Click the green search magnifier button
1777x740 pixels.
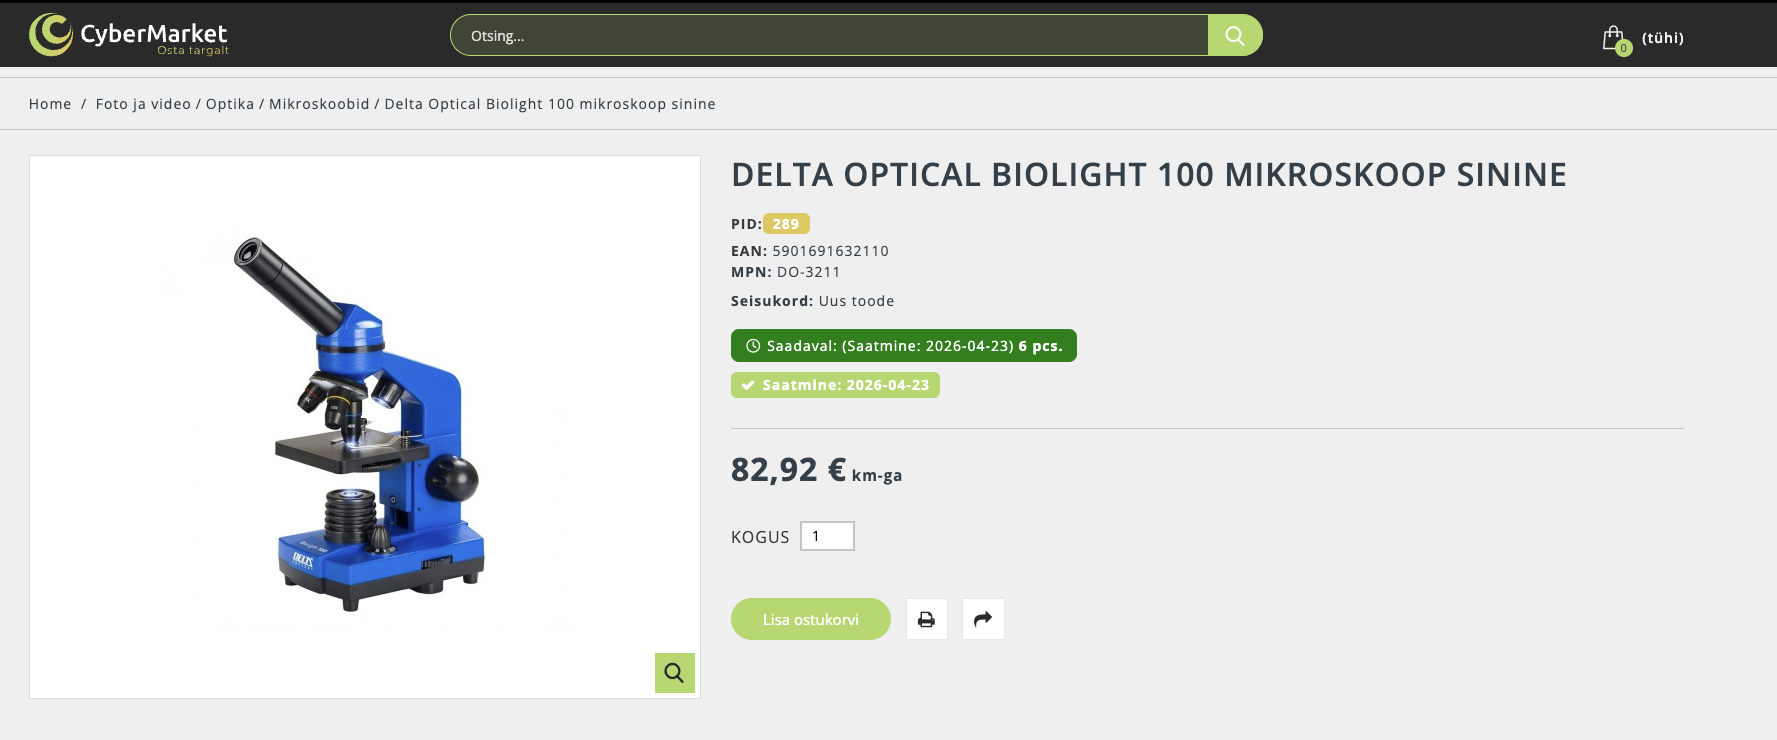[x=1235, y=36]
